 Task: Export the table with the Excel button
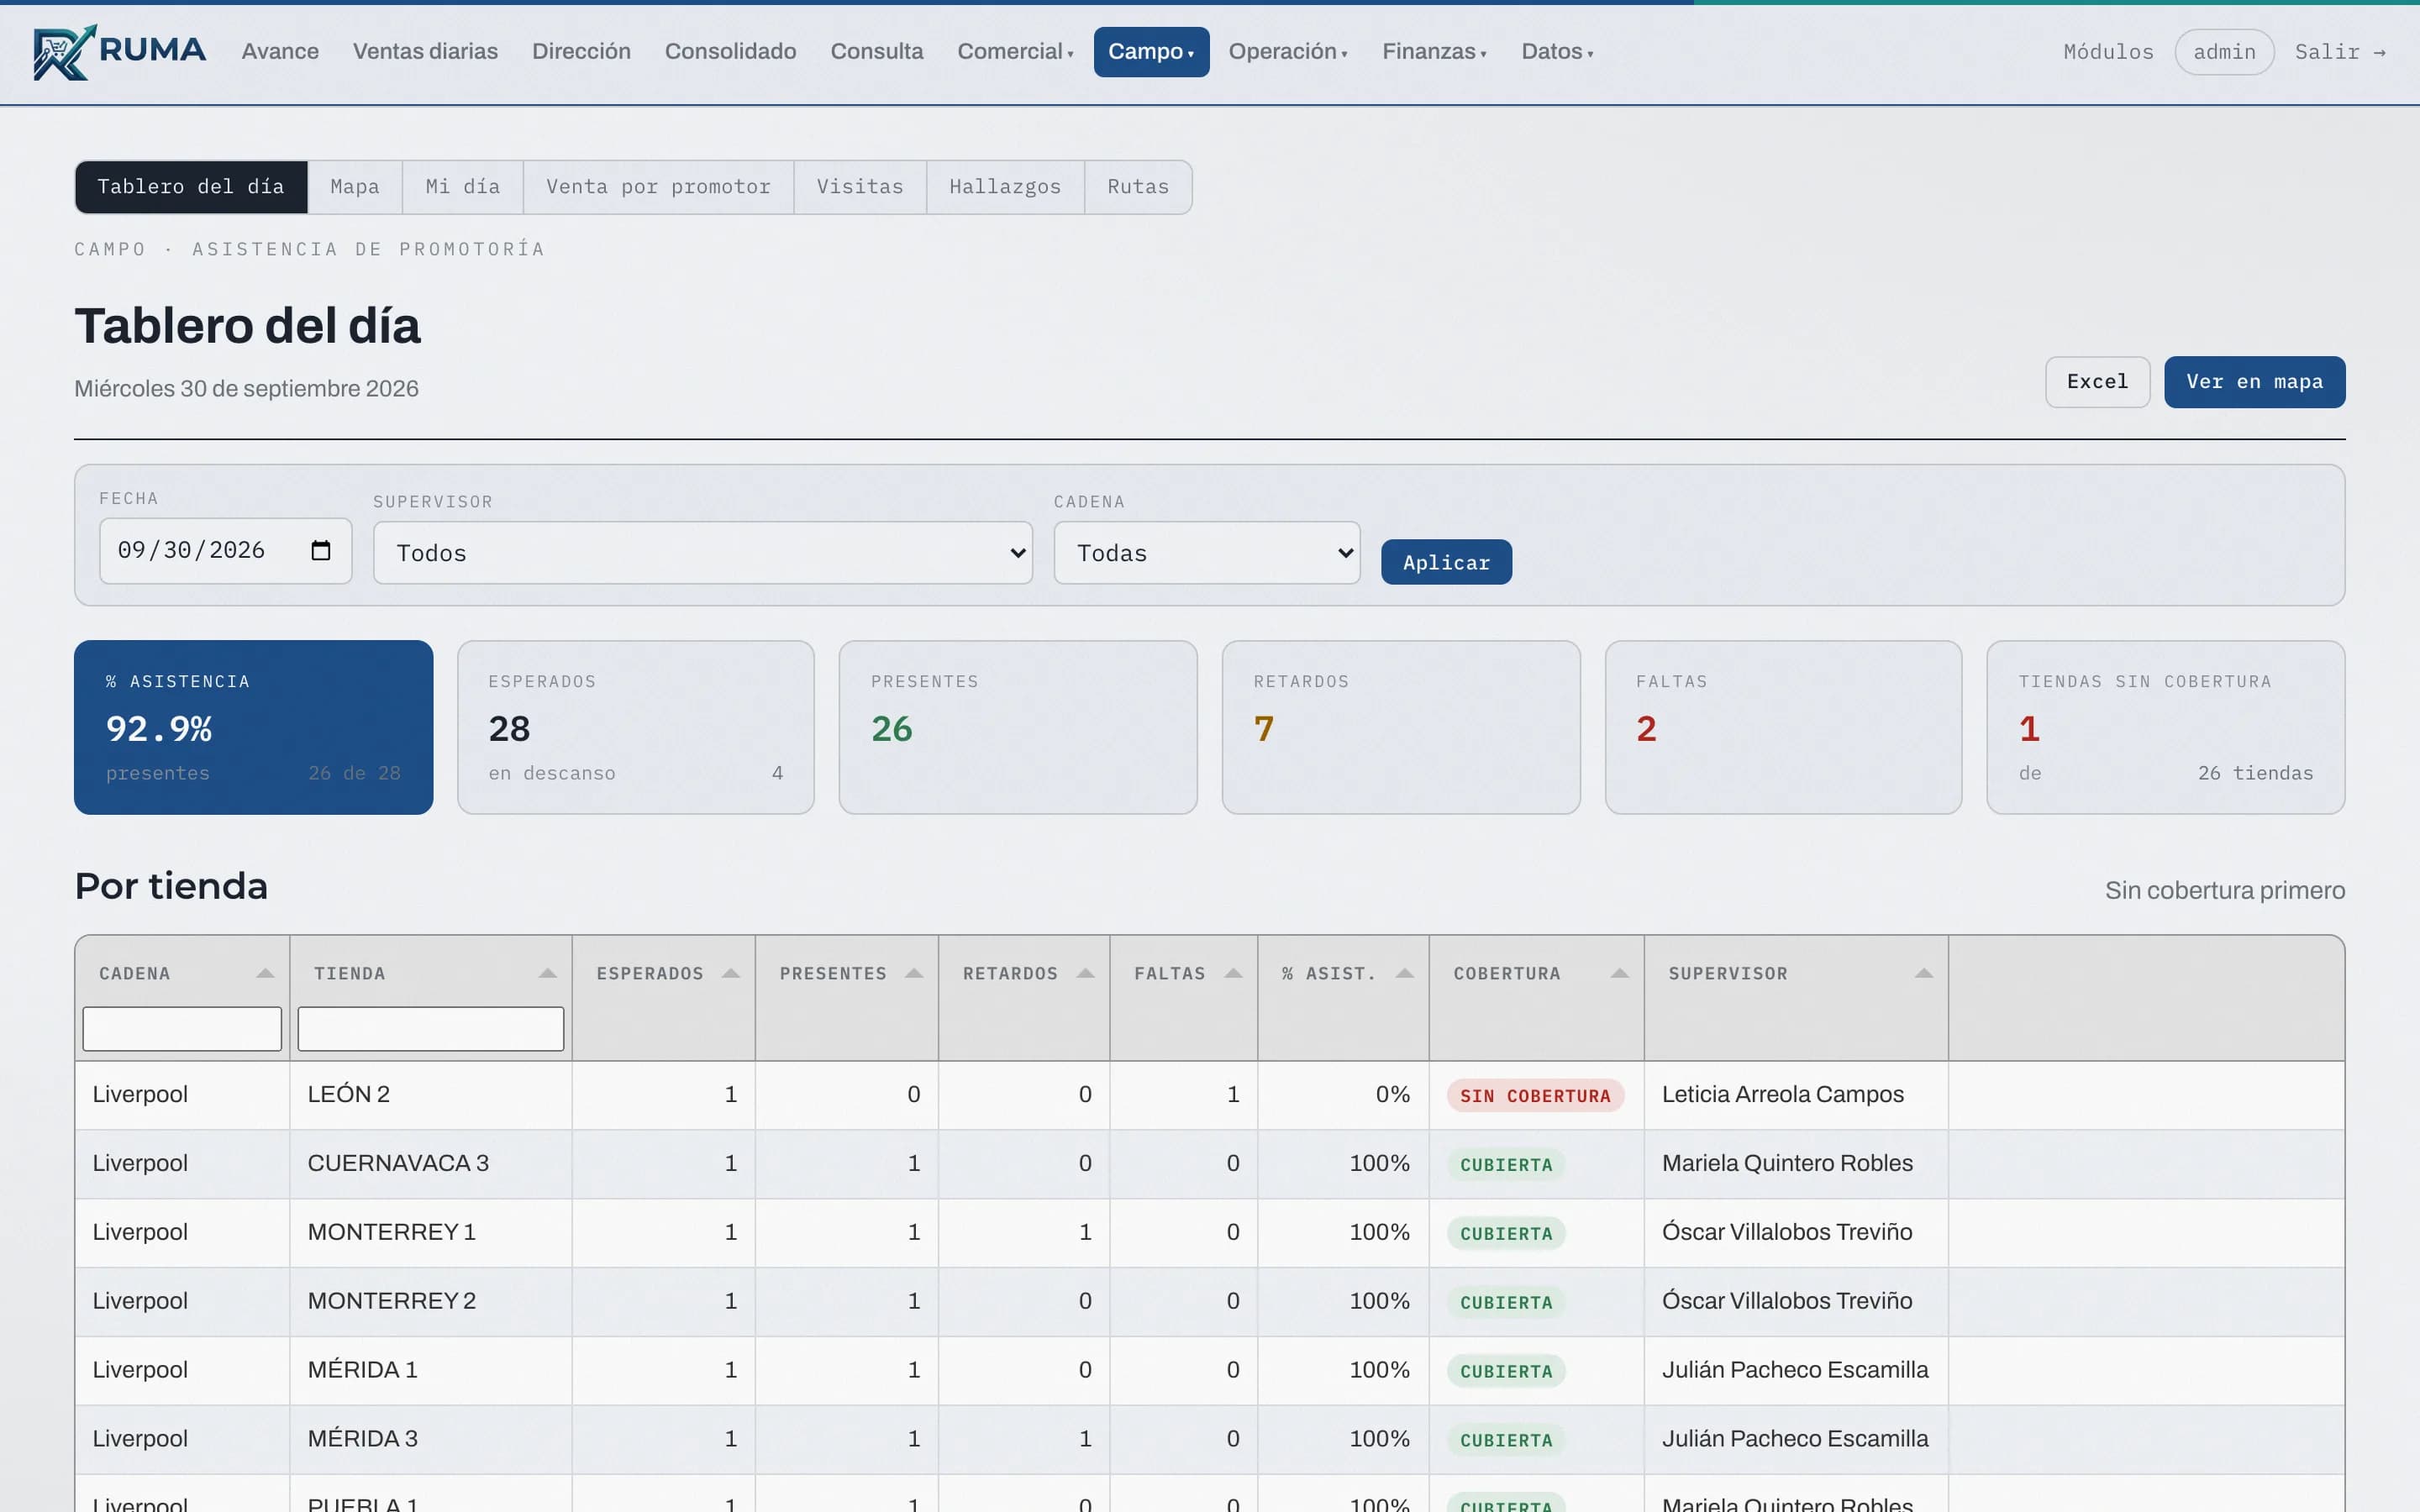pyautogui.click(x=2097, y=382)
